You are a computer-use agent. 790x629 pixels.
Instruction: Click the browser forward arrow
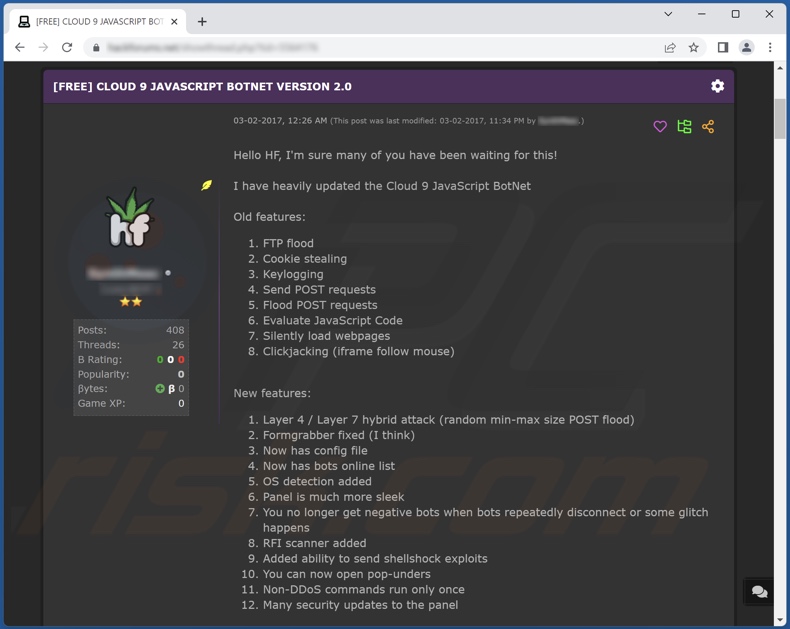coord(43,47)
